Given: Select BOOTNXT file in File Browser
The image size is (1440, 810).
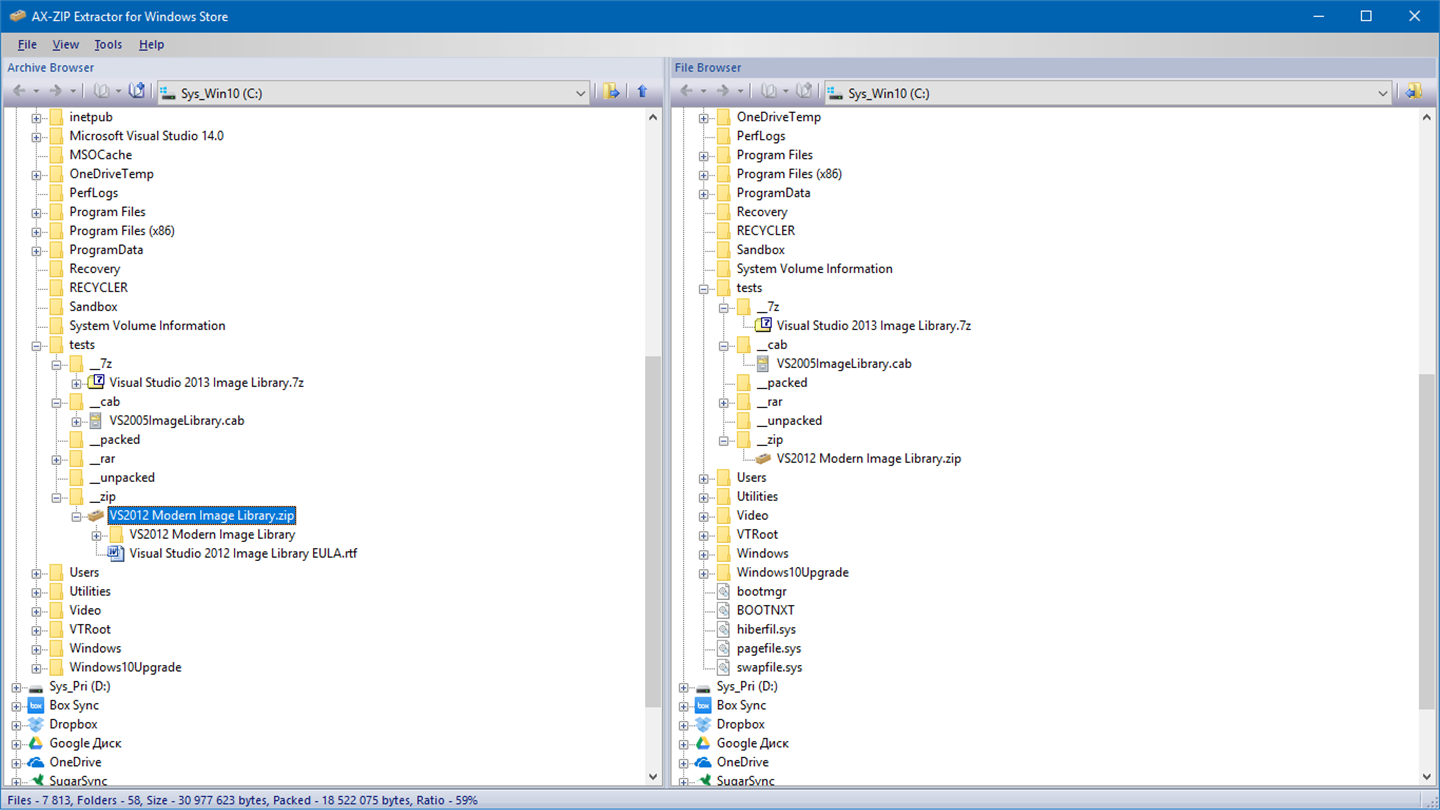Looking at the screenshot, I should [x=765, y=610].
